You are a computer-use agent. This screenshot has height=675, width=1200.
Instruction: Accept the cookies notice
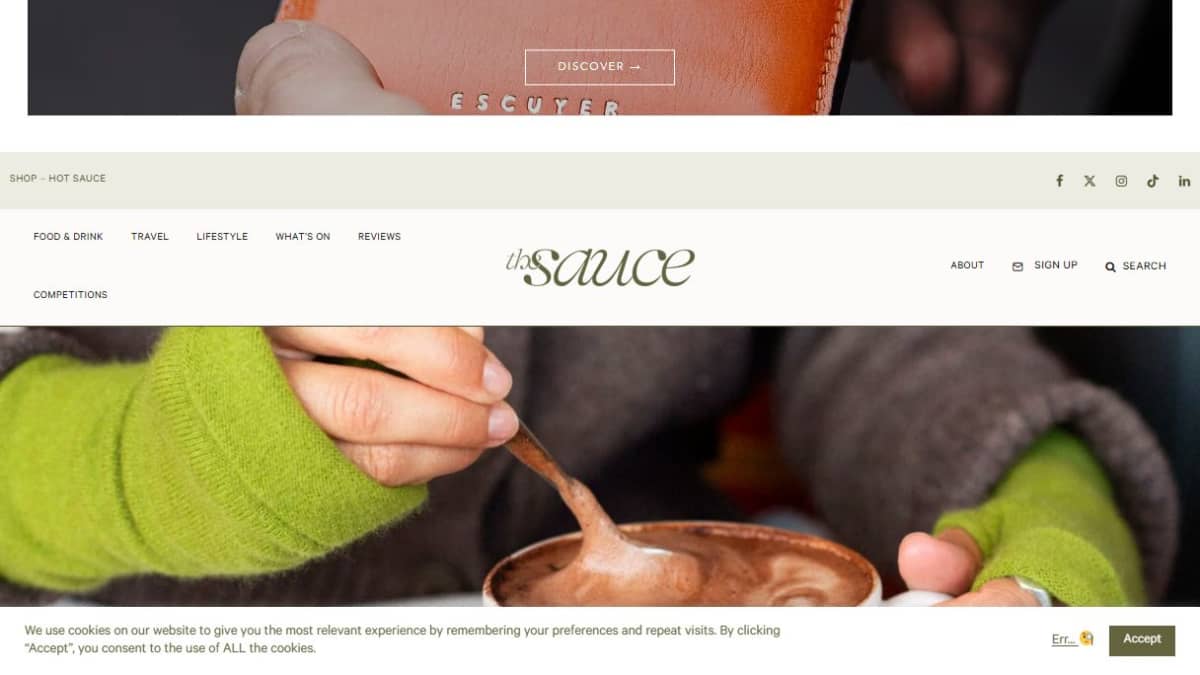tap(1142, 640)
